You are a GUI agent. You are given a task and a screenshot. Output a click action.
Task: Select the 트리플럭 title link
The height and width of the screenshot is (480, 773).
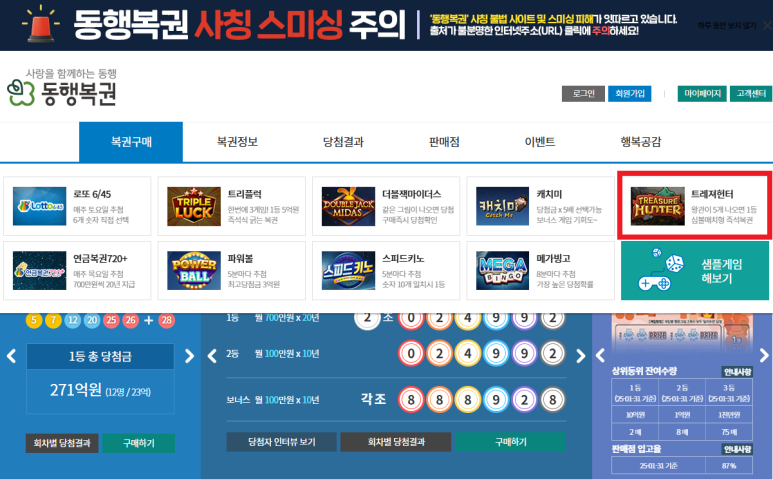point(245,194)
